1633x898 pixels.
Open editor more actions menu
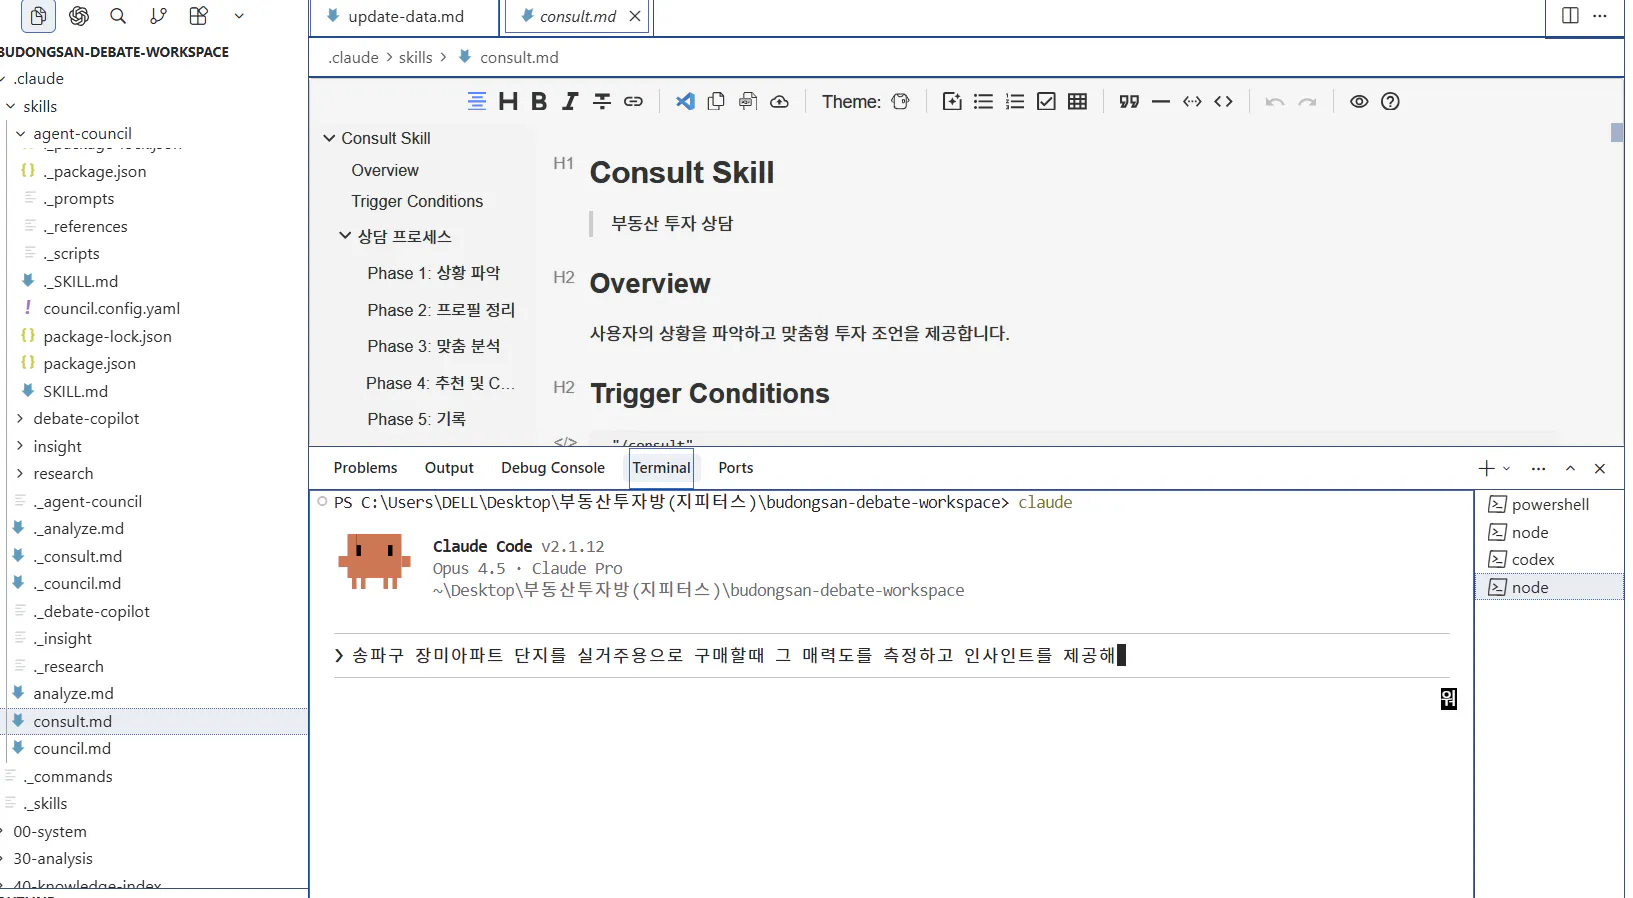coord(1600,15)
